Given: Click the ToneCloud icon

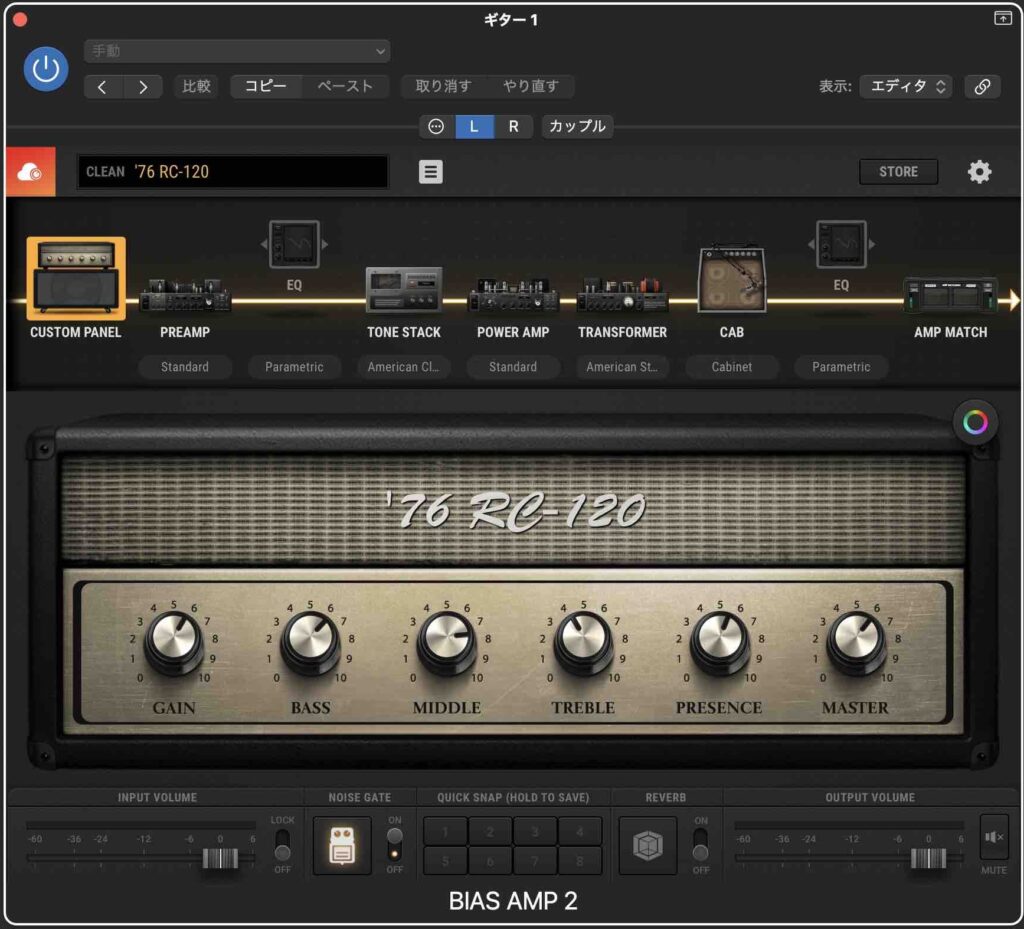Looking at the screenshot, I should tap(30, 172).
